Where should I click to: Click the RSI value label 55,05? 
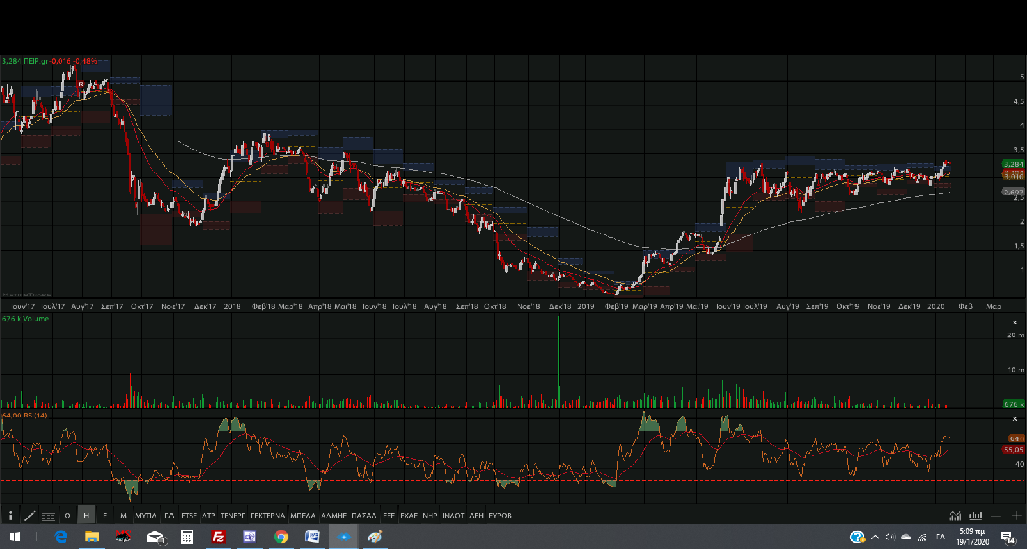[x=1012, y=449]
